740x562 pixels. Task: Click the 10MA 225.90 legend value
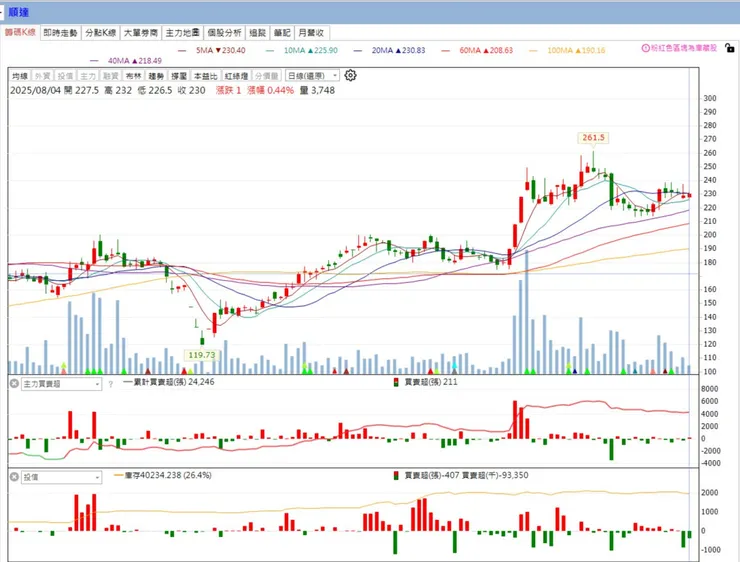[311, 50]
